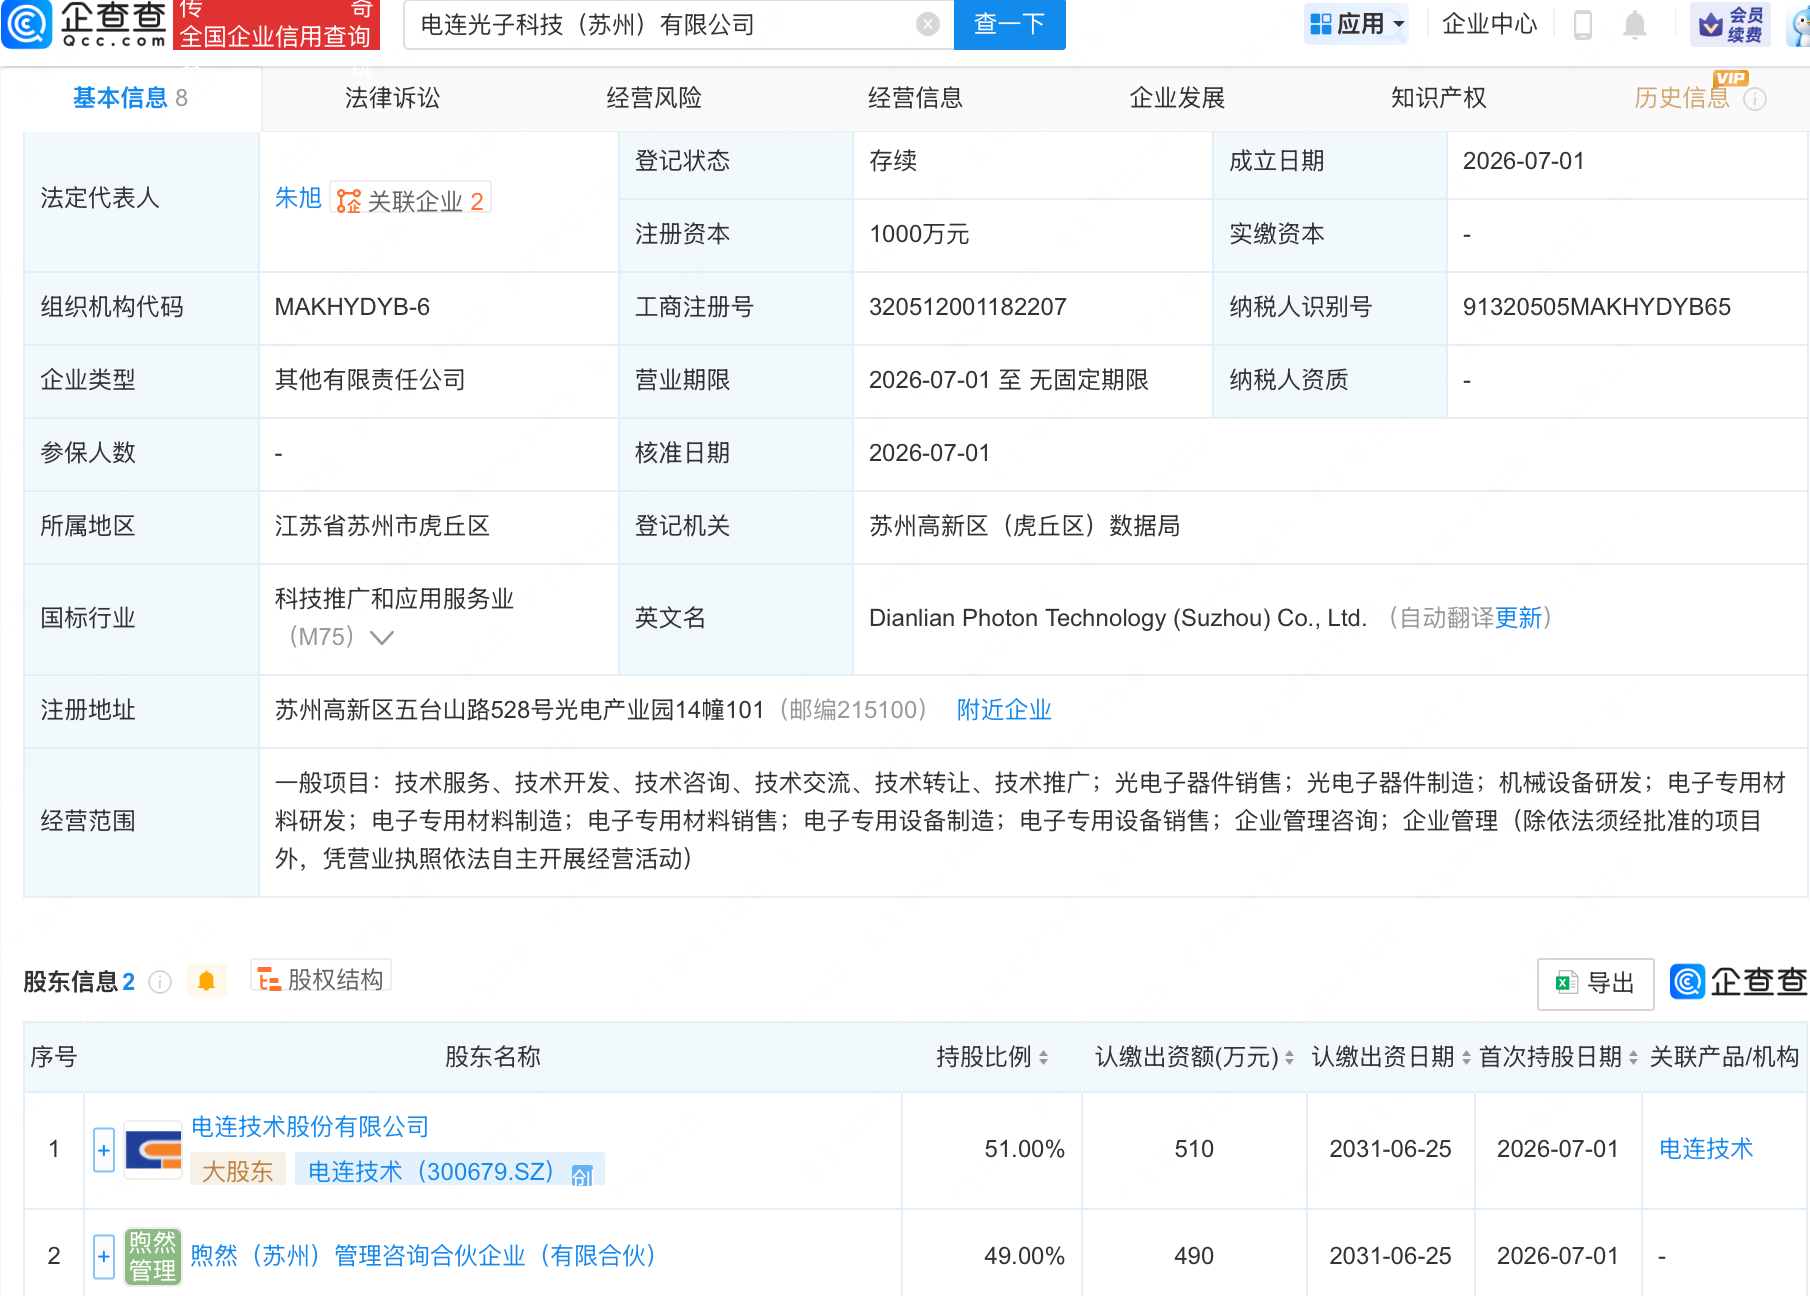Toggle the shareholder change alert bell

click(207, 981)
